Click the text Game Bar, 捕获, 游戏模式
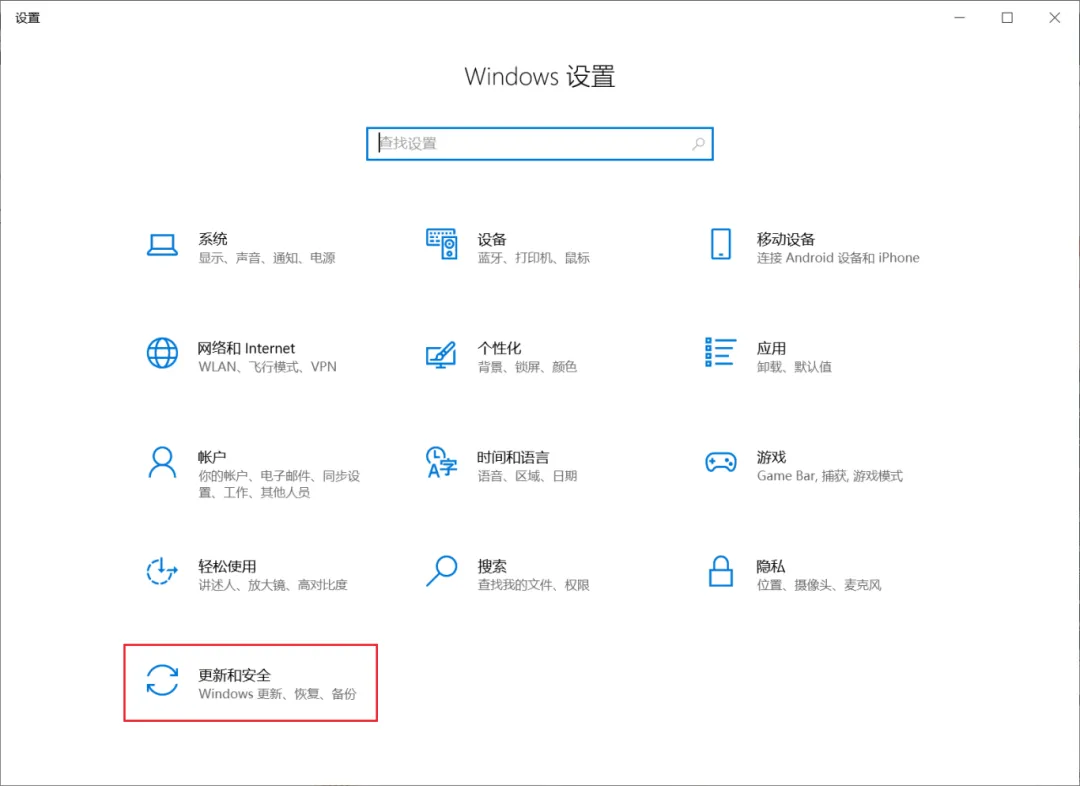The height and width of the screenshot is (786, 1080). pyautogui.click(x=830, y=475)
